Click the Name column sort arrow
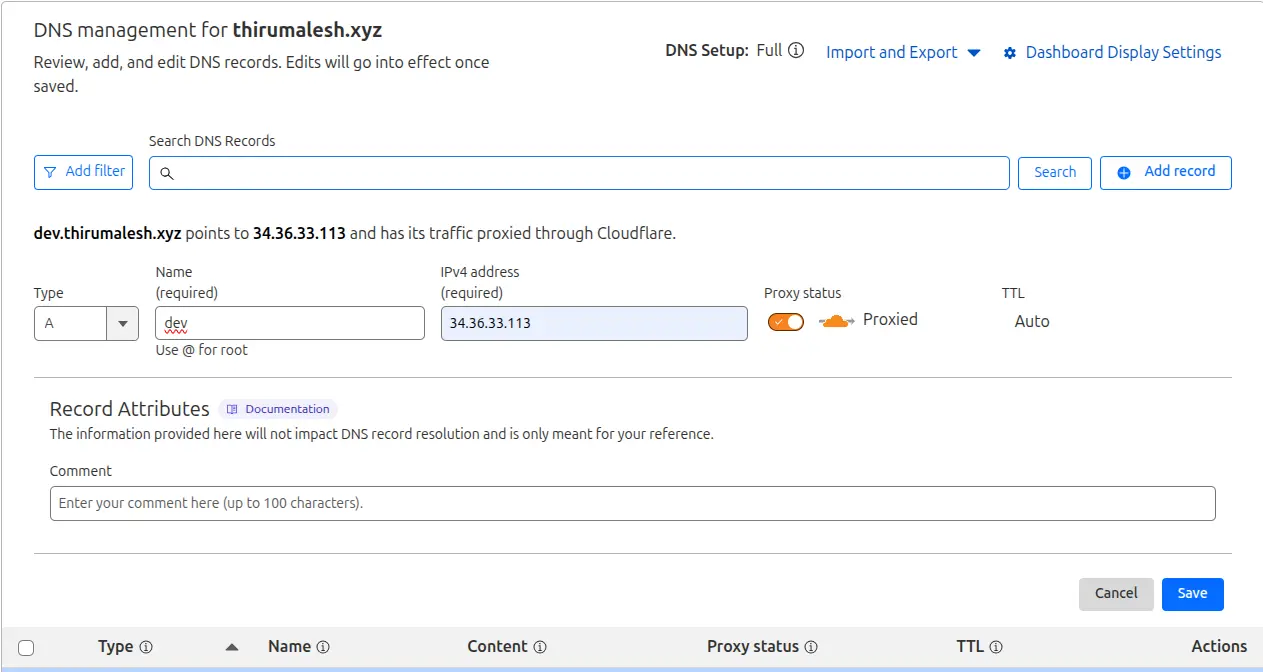Image resolution: width=1263 pixels, height=672 pixels. (231, 647)
